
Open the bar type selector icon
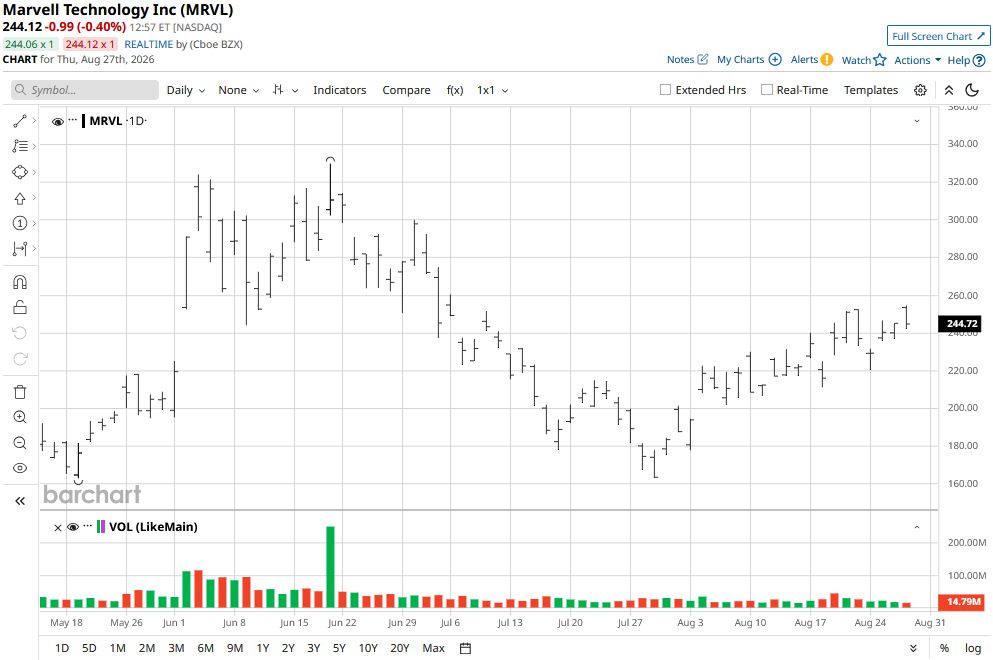pos(278,90)
